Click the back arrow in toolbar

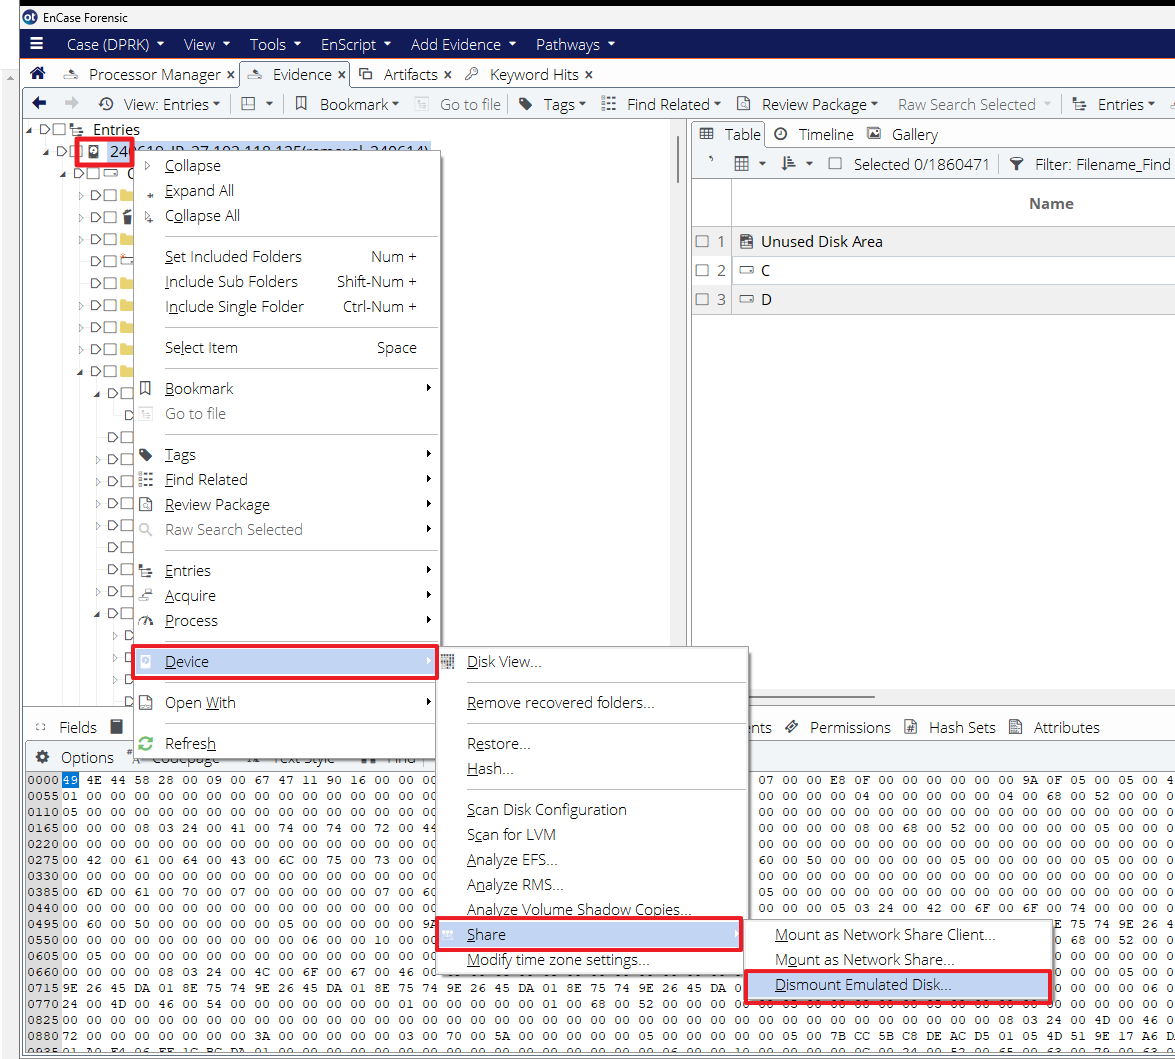(x=40, y=103)
